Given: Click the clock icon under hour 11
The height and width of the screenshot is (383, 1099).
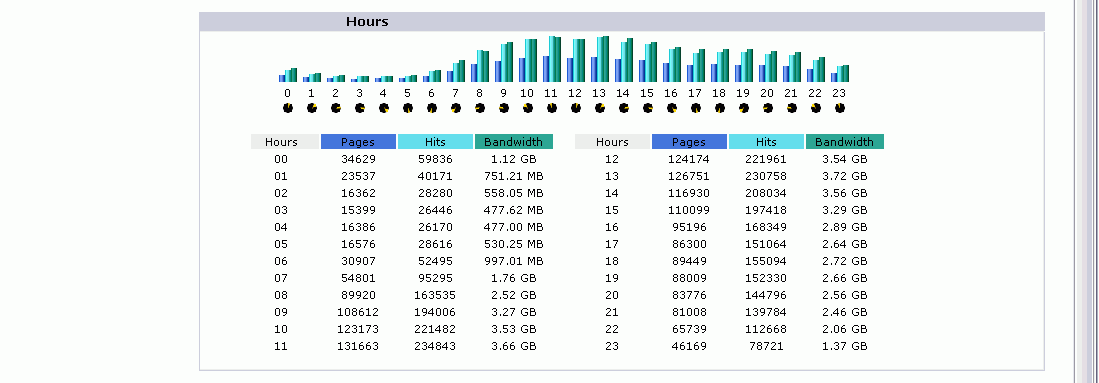Looking at the screenshot, I should click(552, 108).
